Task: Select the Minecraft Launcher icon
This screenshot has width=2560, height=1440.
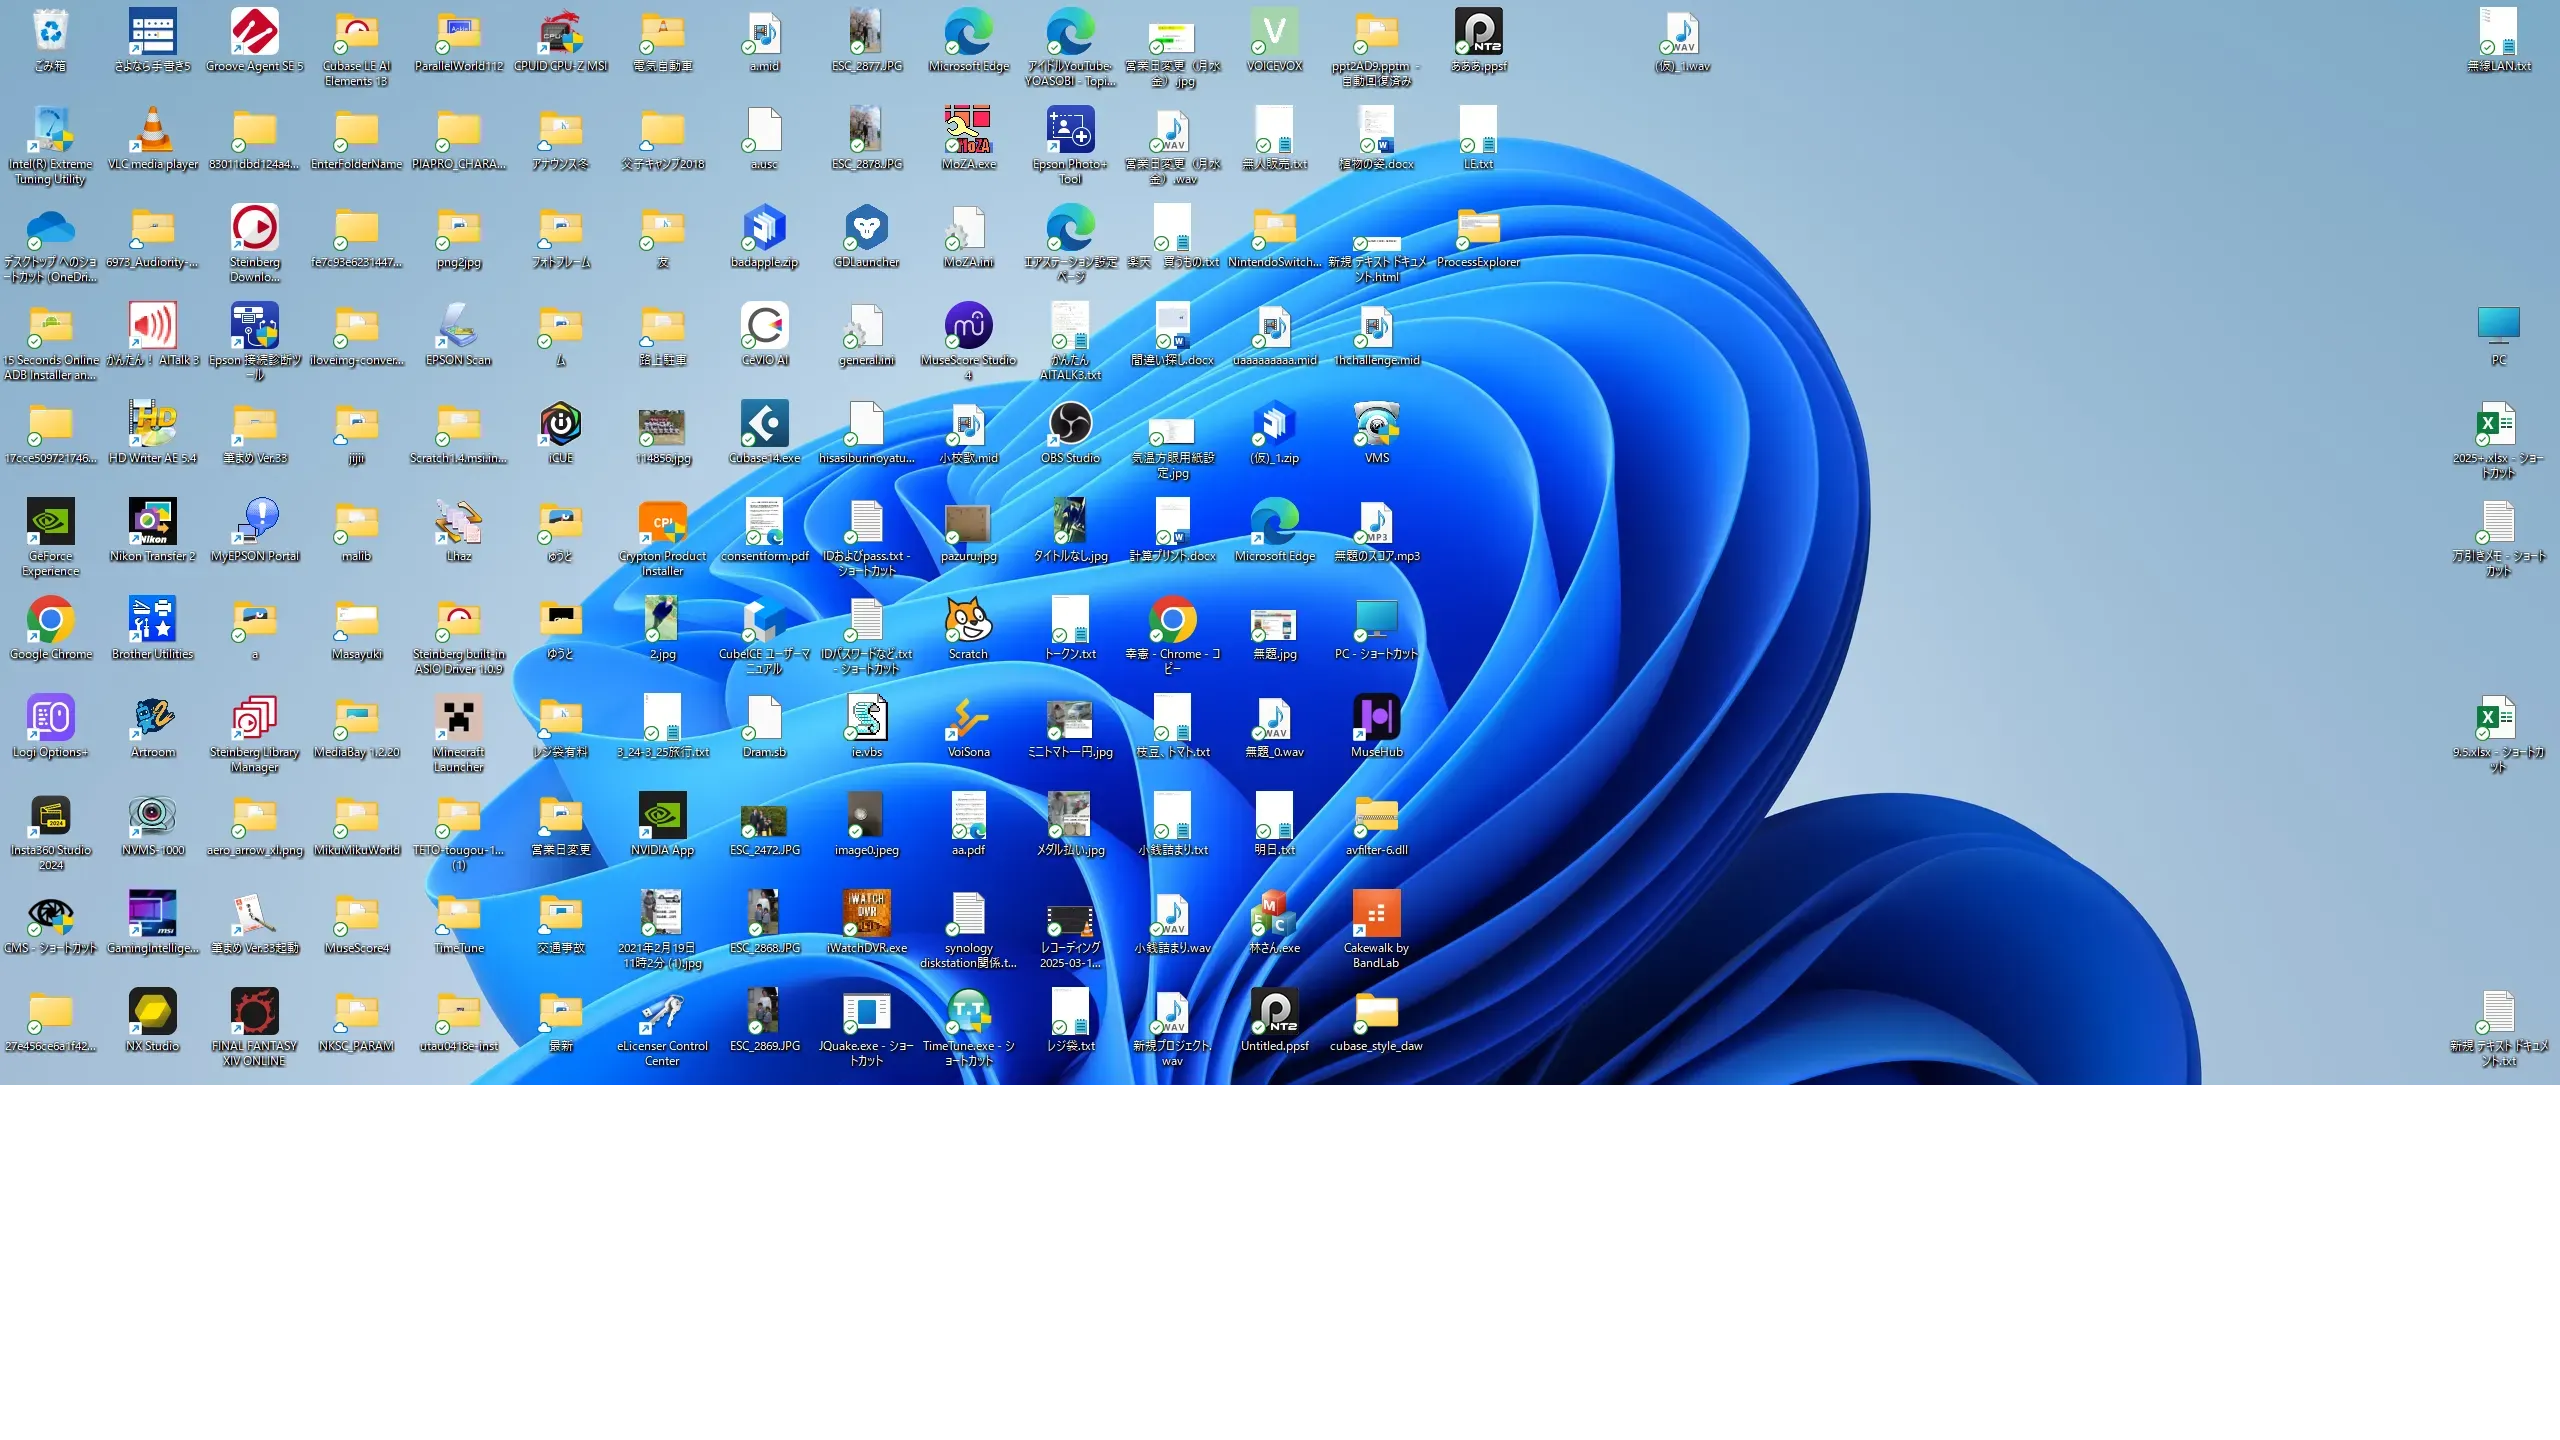Action: [458, 719]
